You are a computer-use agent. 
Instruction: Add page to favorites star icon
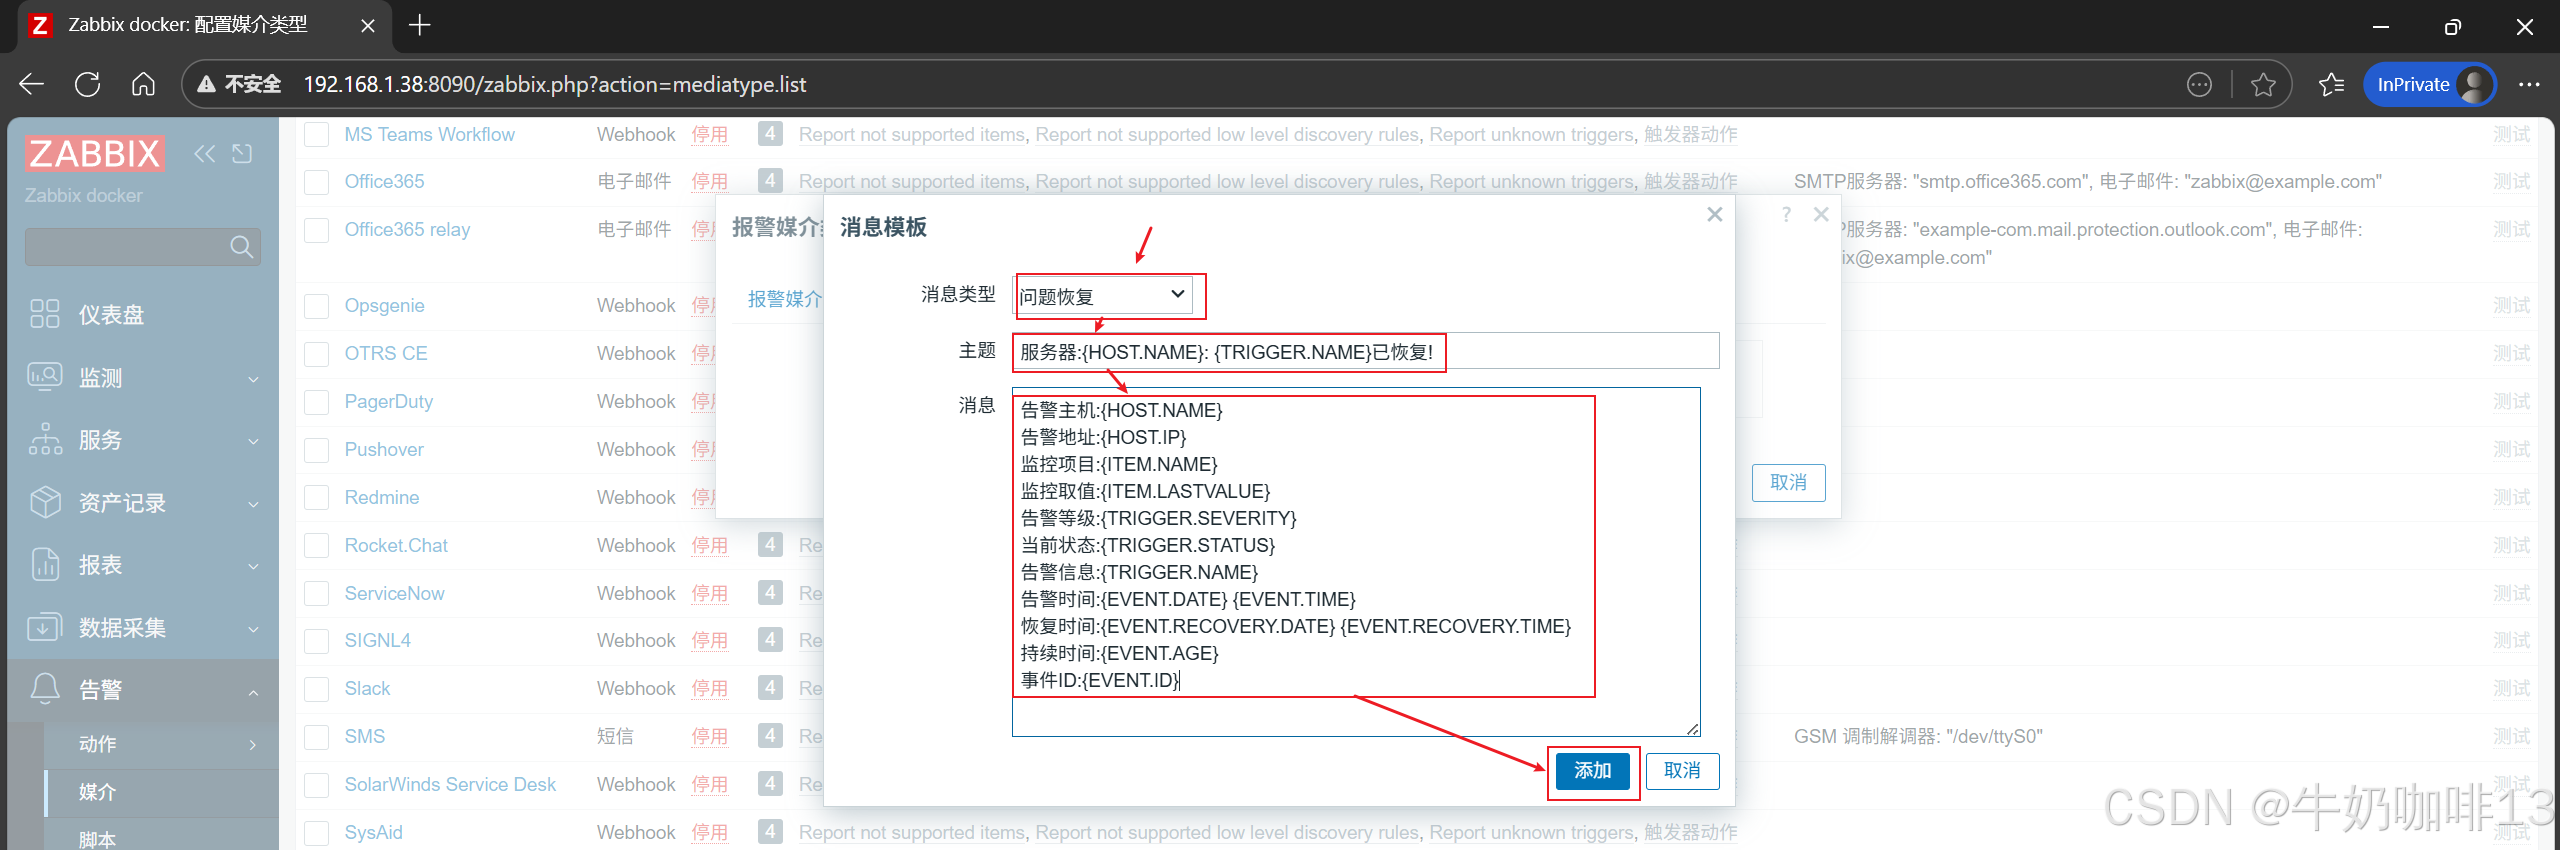coord(2263,85)
